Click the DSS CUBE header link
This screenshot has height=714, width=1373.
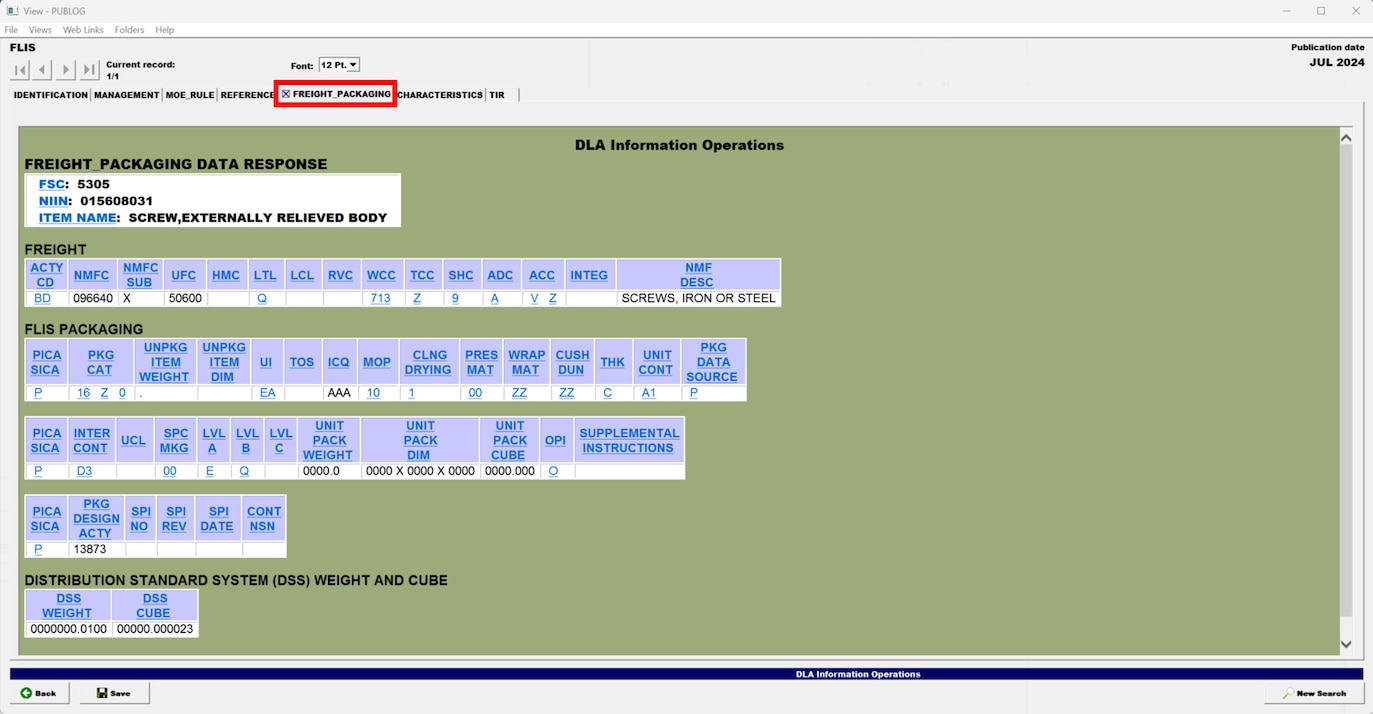(x=154, y=606)
